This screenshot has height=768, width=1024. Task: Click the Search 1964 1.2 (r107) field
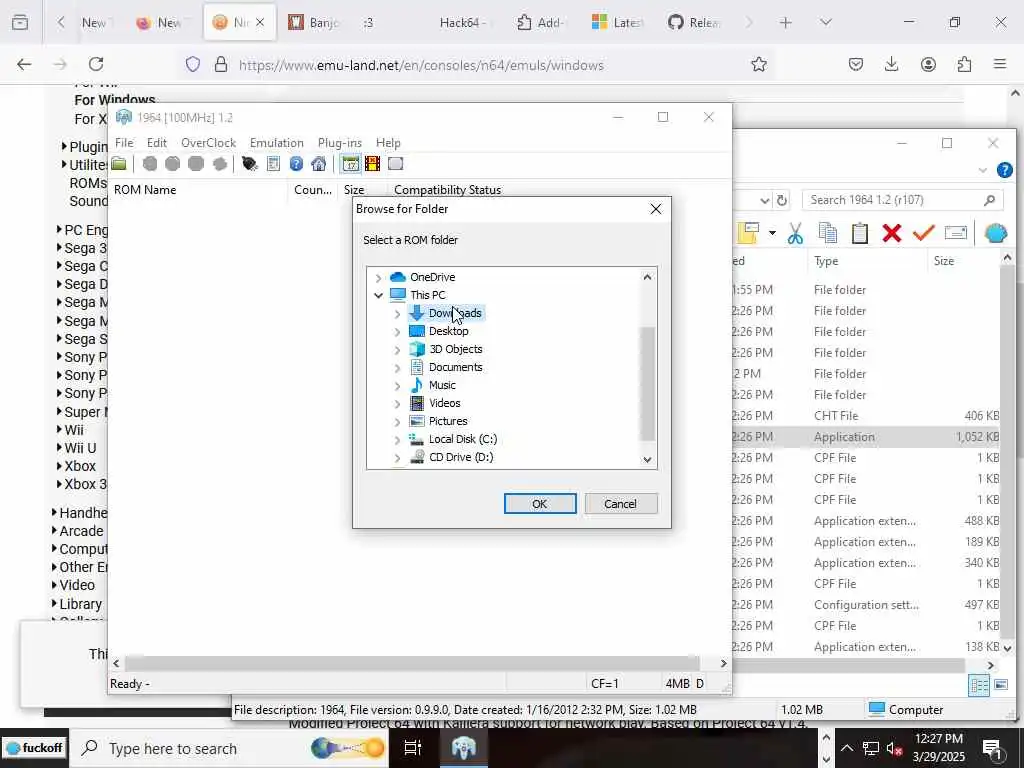click(x=902, y=200)
